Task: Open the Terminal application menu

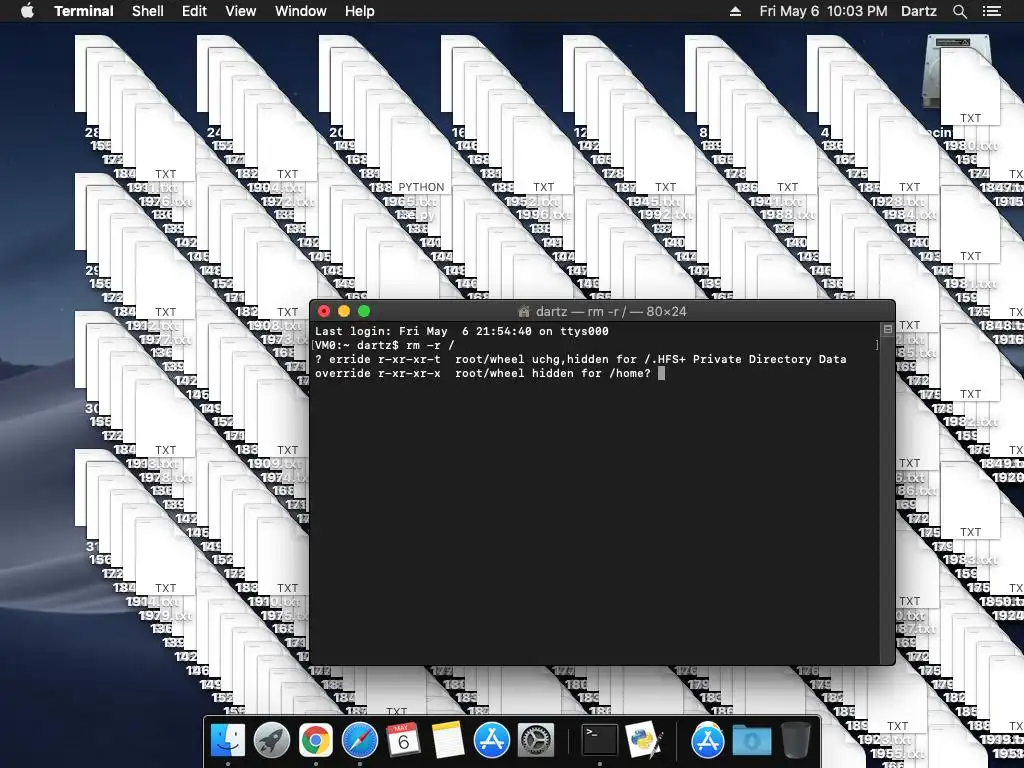Action: pos(84,11)
